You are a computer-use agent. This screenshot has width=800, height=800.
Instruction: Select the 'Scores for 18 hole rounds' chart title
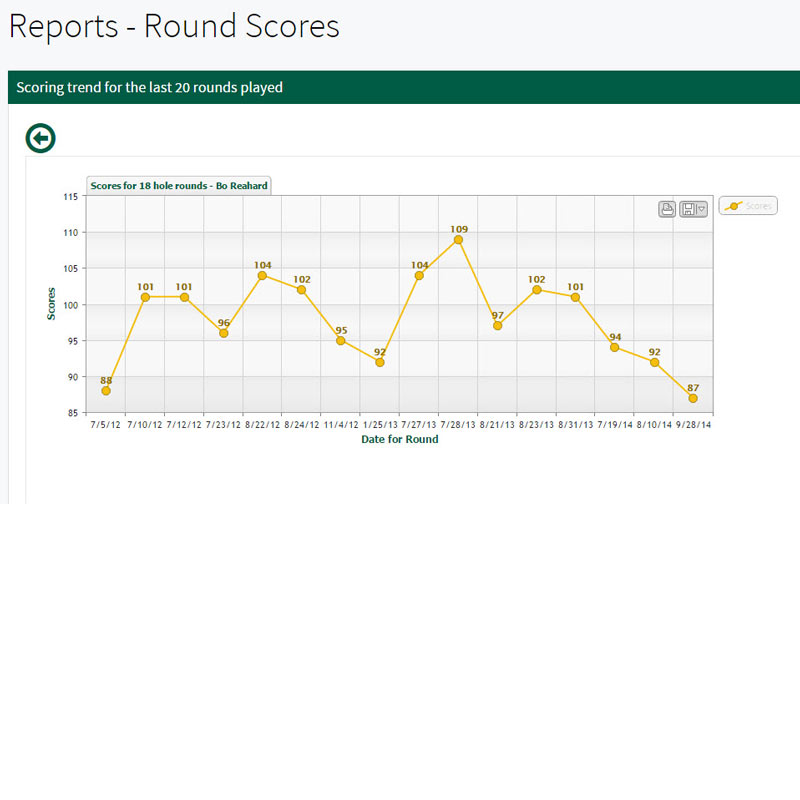coord(178,185)
